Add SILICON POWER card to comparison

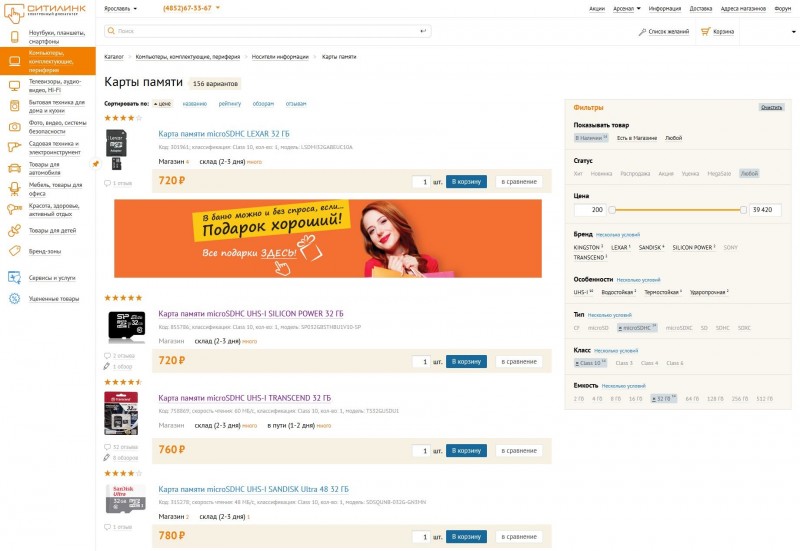pyautogui.click(x=519, y=362)
